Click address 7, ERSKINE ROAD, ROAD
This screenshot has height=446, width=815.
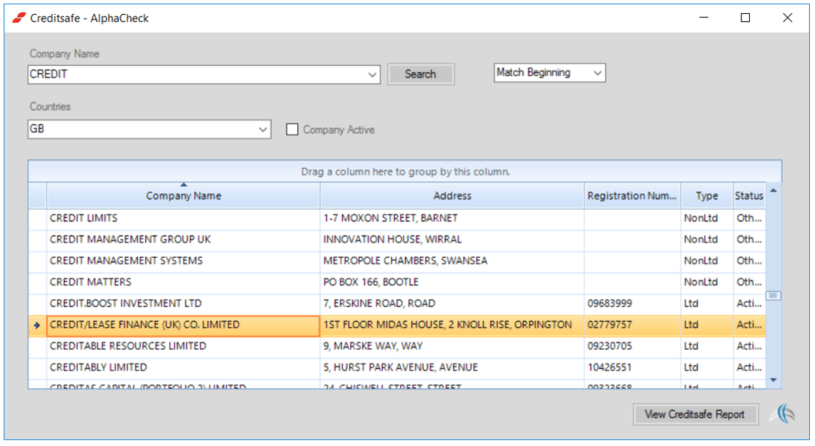click(379, 304)
